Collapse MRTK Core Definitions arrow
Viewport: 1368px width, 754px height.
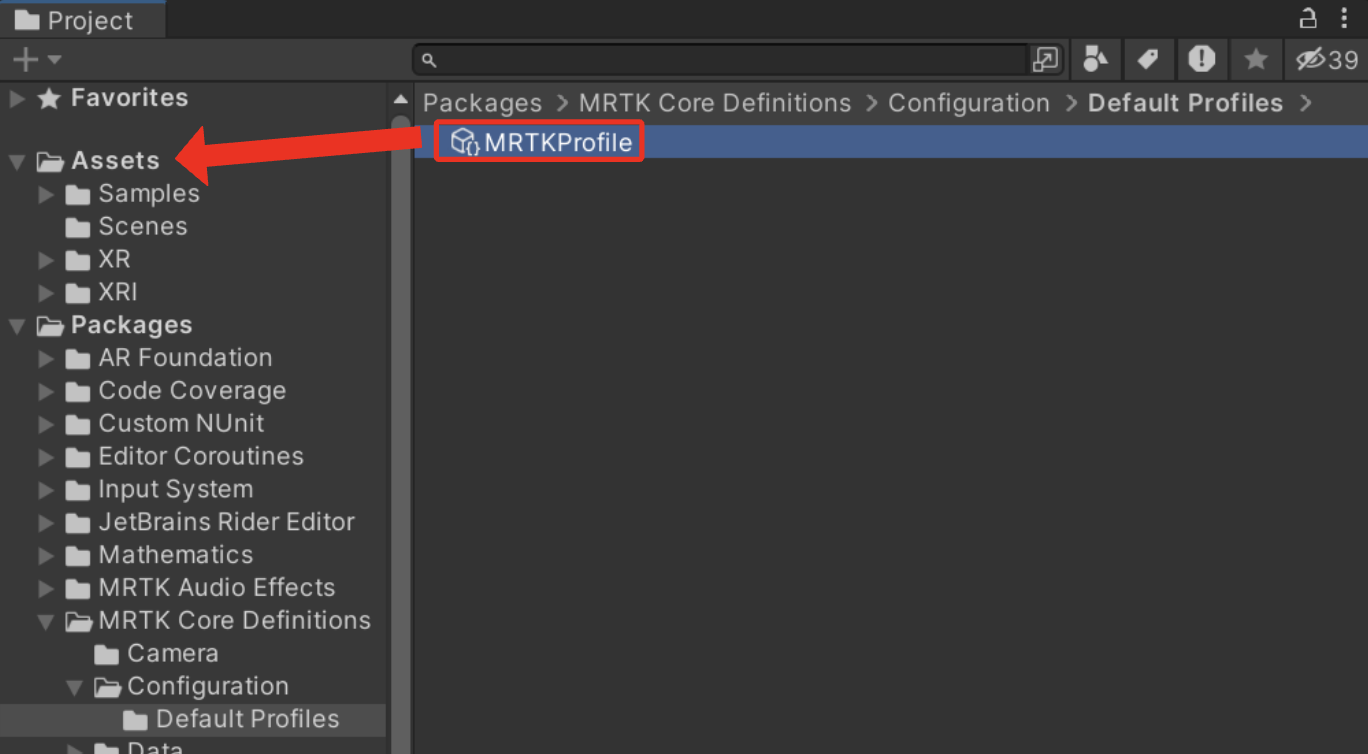[46, 621]
